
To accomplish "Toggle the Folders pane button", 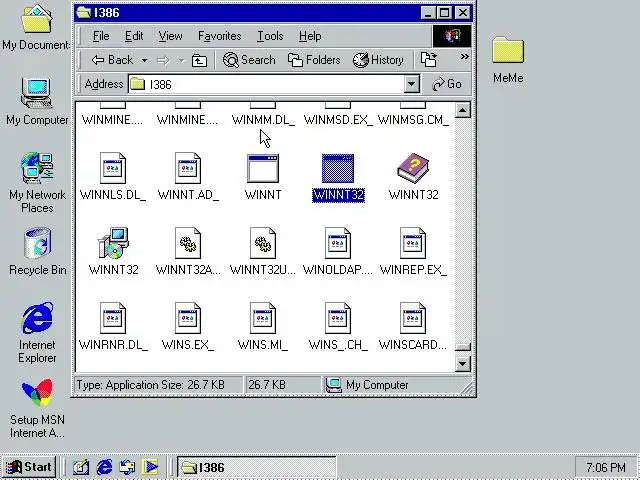I will 314,60.
